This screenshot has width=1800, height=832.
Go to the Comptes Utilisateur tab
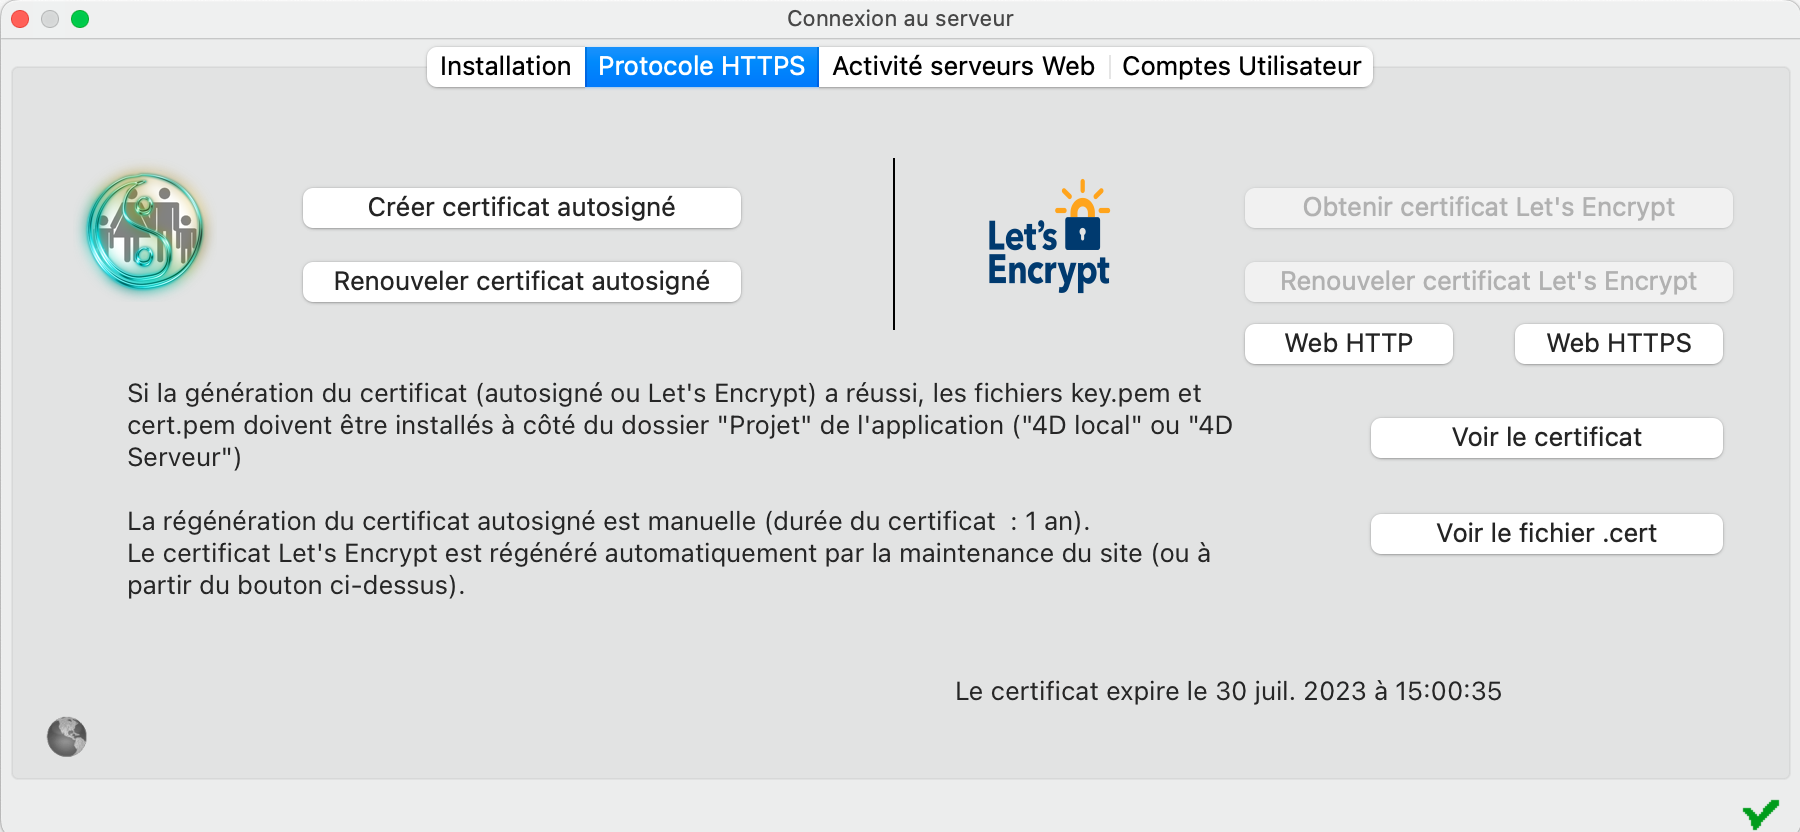pos(1241,67)
